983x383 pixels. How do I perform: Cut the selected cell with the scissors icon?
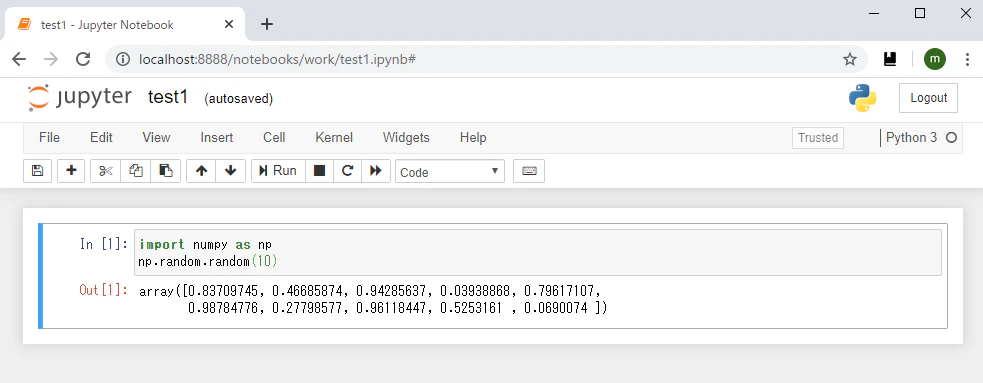105,171
